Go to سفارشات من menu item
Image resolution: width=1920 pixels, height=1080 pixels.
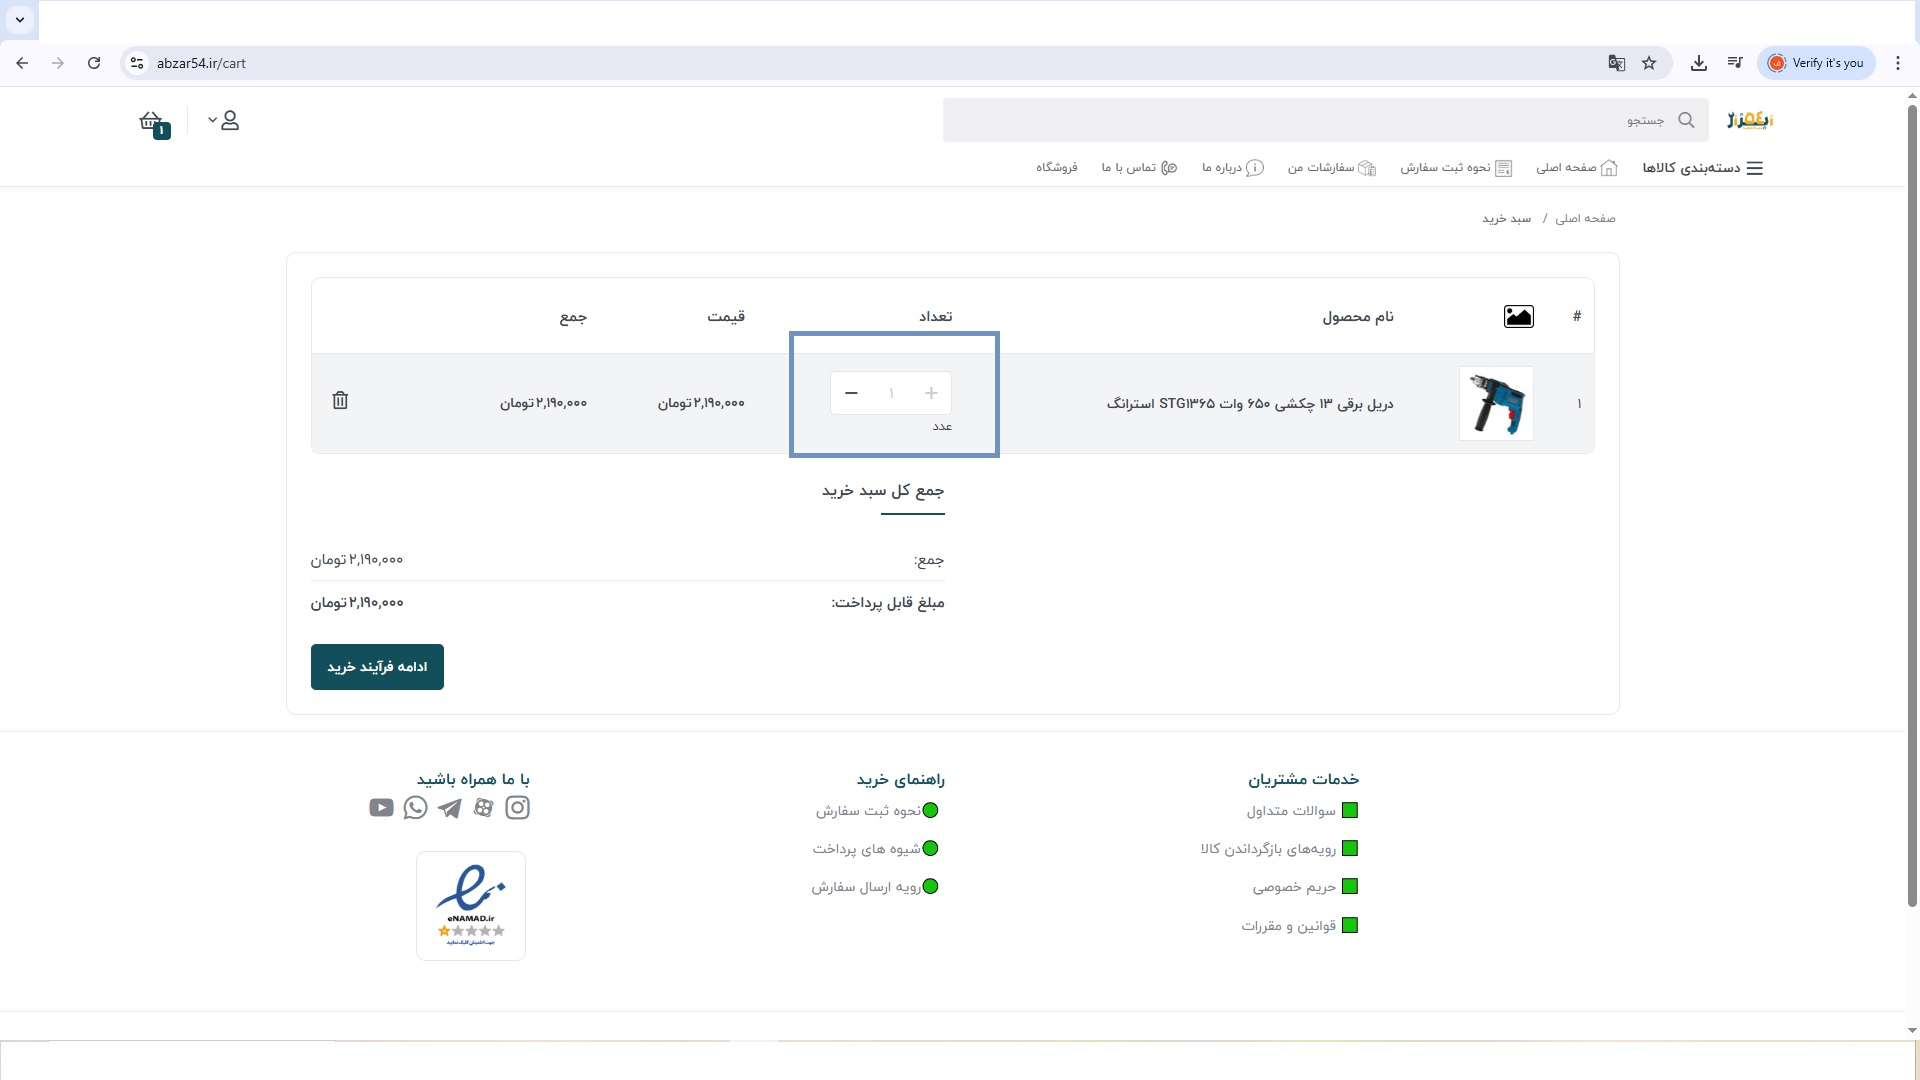tap(1331, 168)
